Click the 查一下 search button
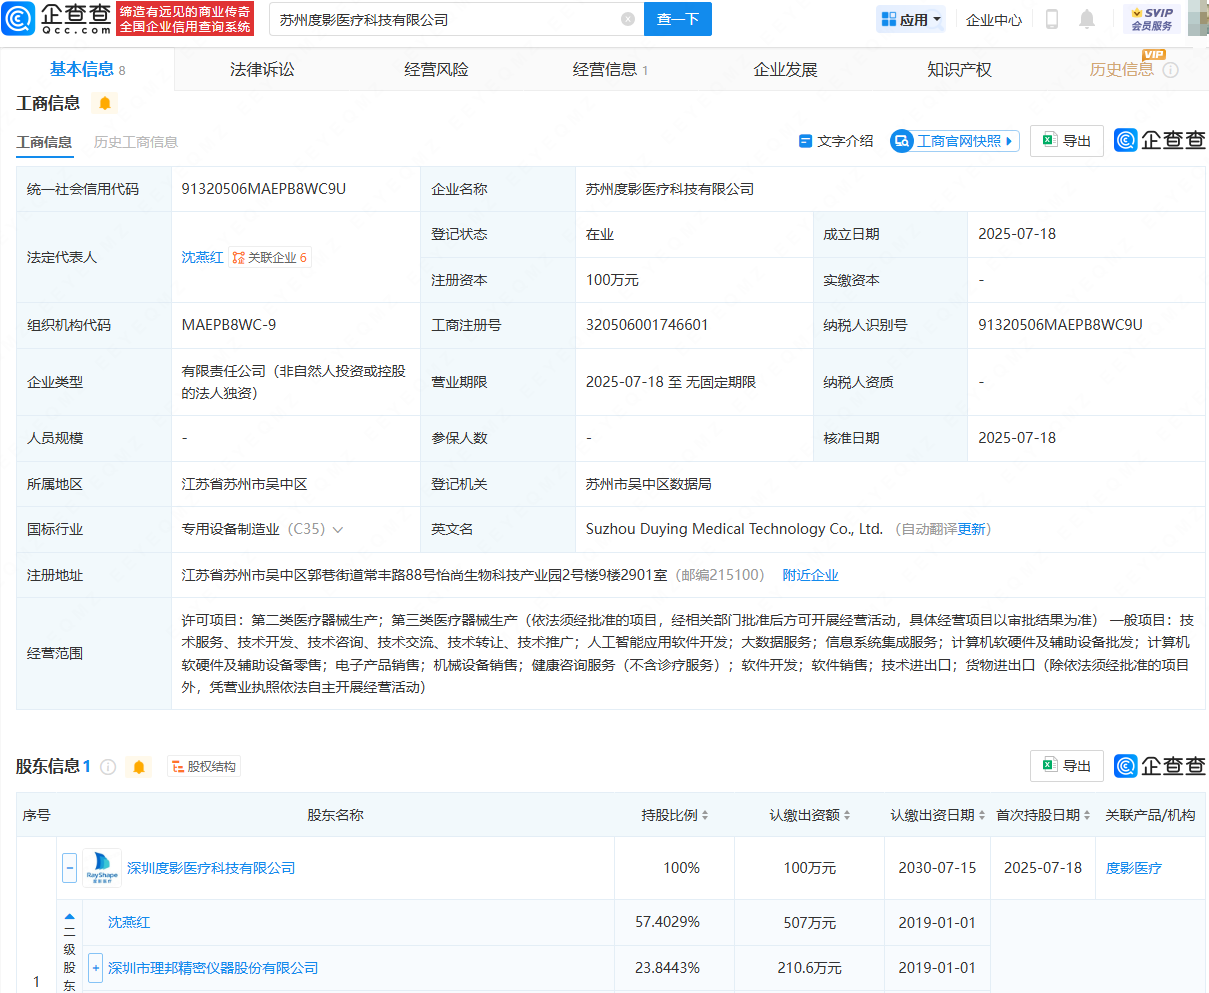The image size is (1209, 993). (x=678, y=19)
